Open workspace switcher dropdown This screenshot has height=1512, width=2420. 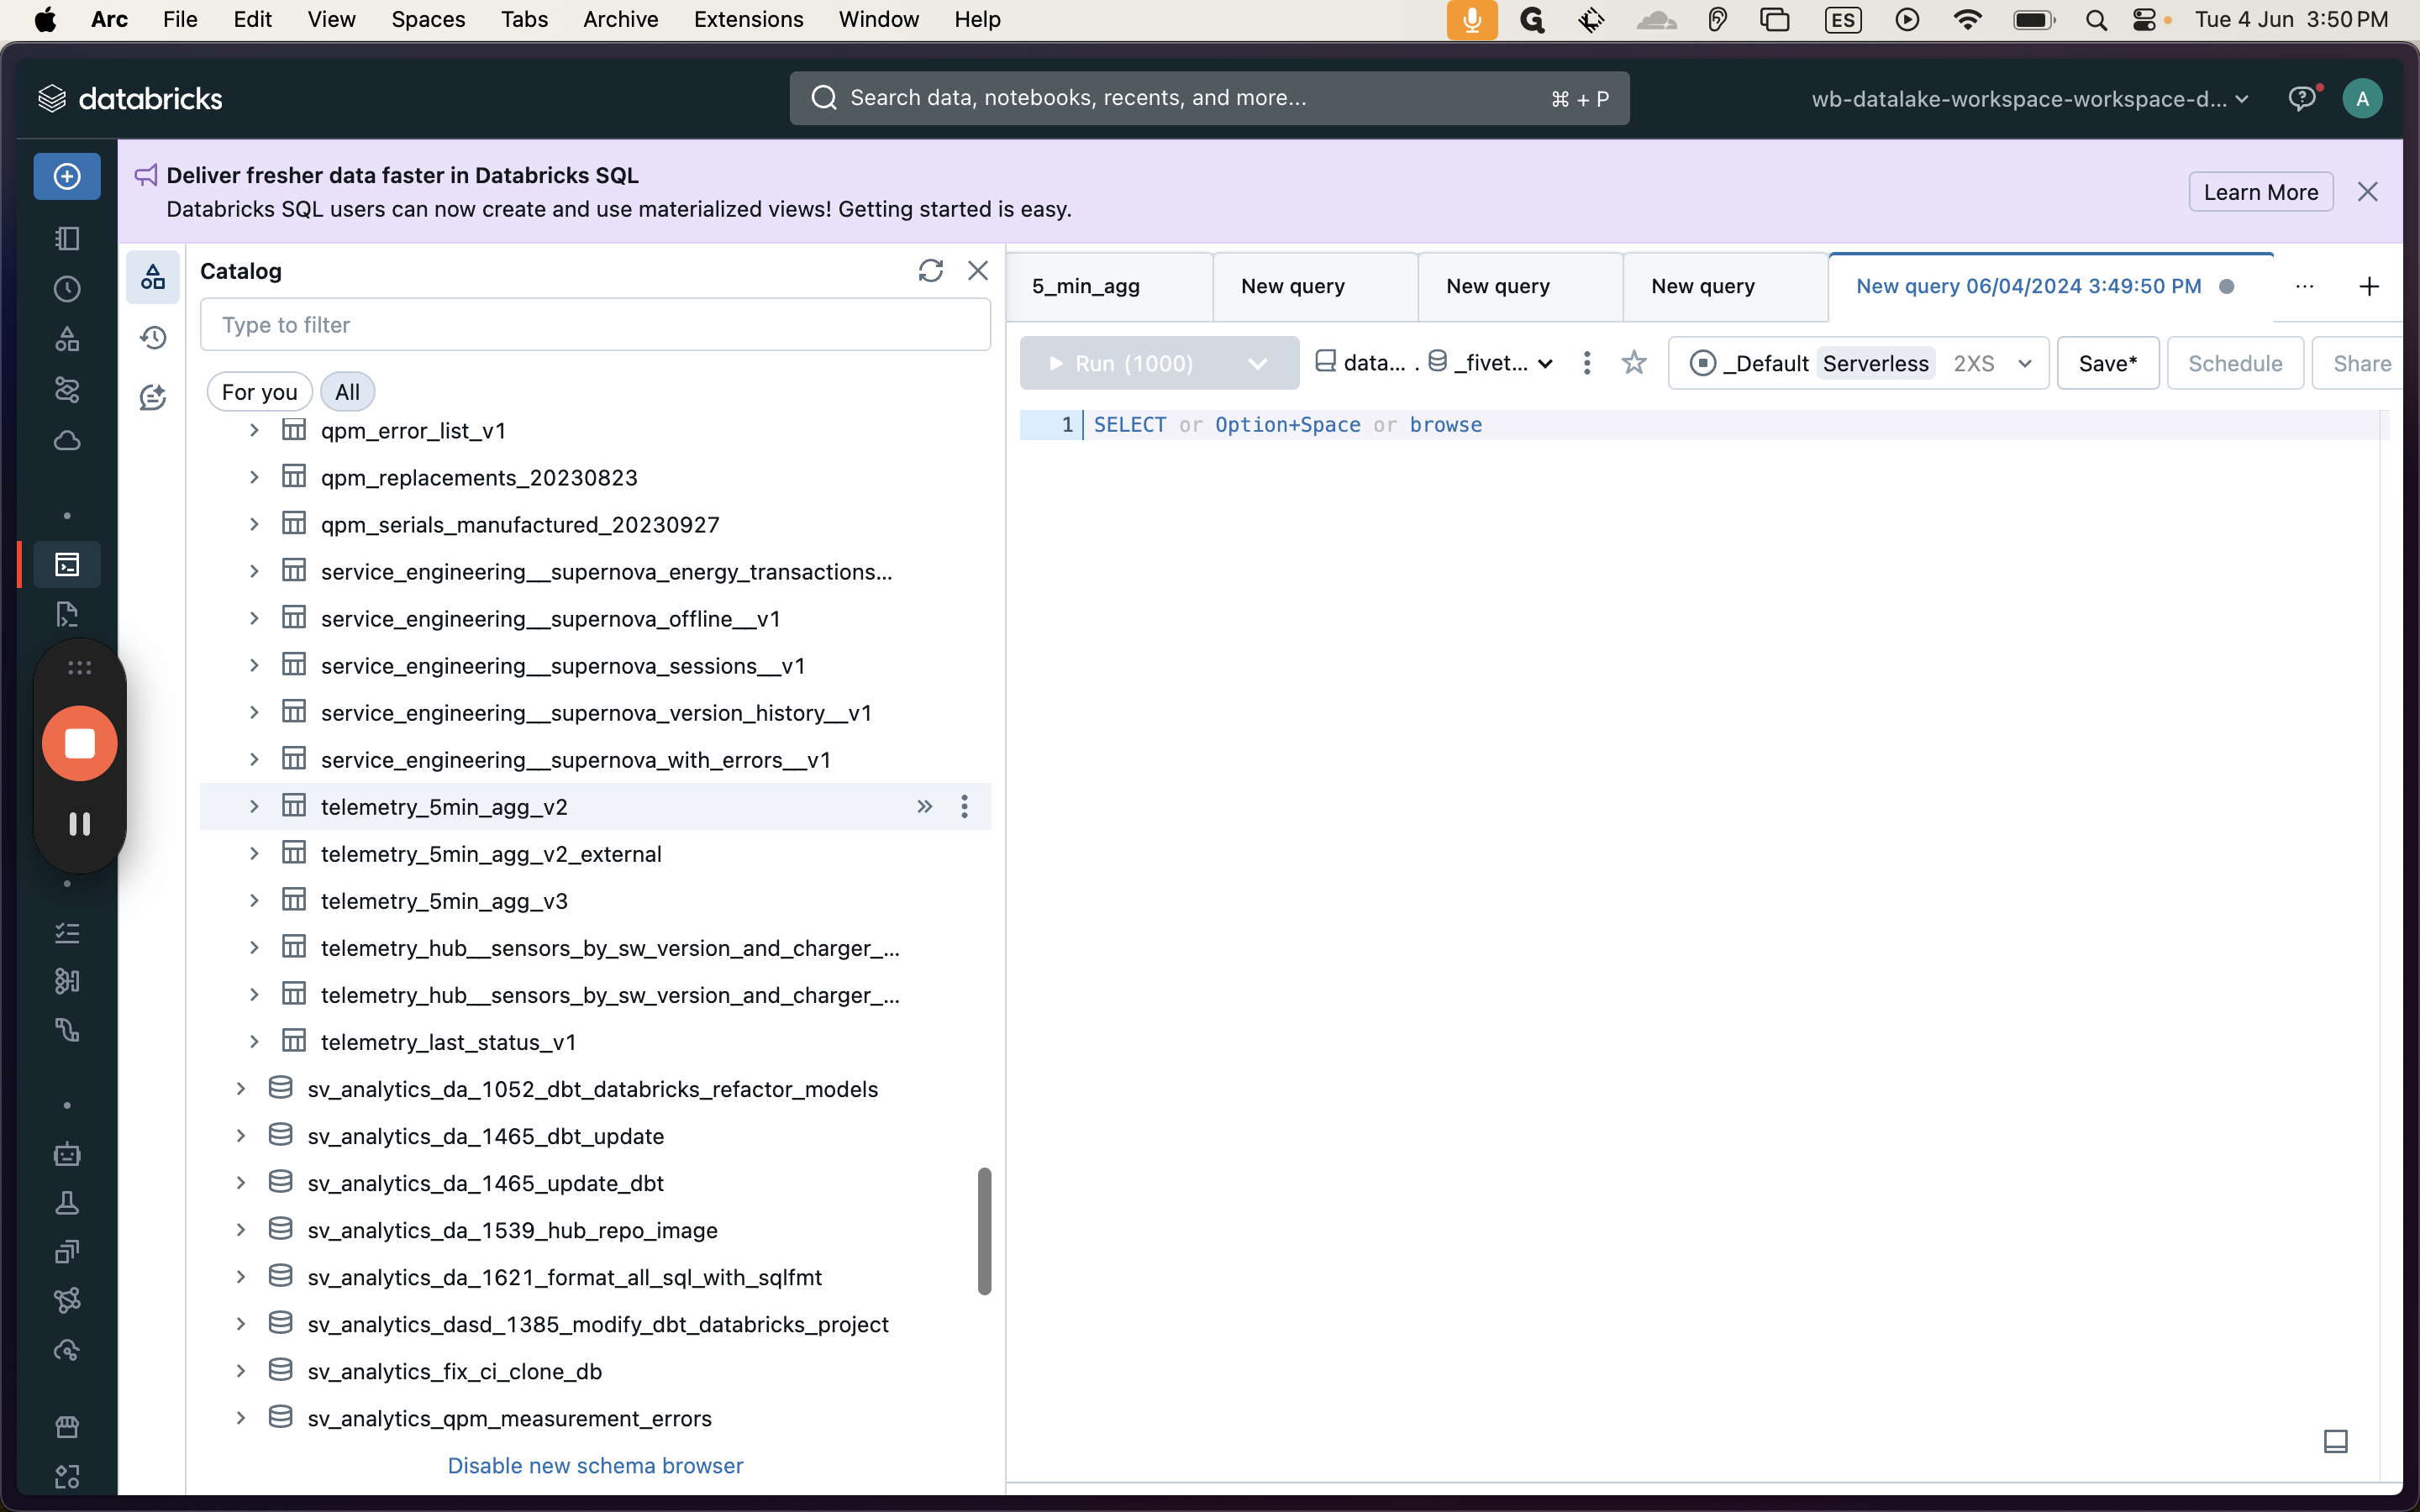click(x=2029, y=98)
